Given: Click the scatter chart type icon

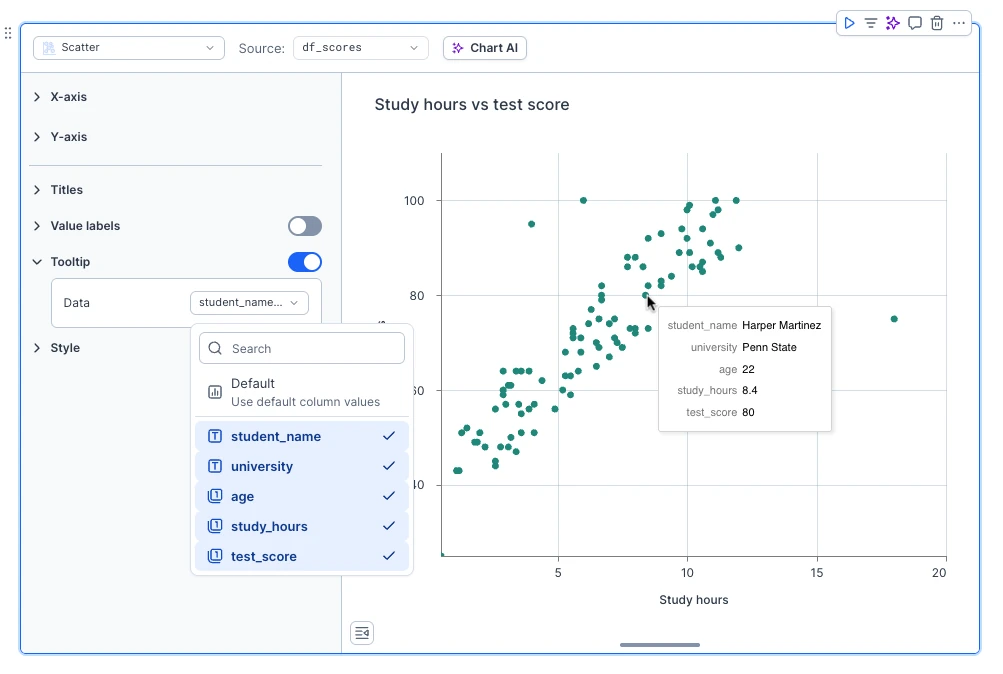Looking at the screenshot, I should pos(49,48).
